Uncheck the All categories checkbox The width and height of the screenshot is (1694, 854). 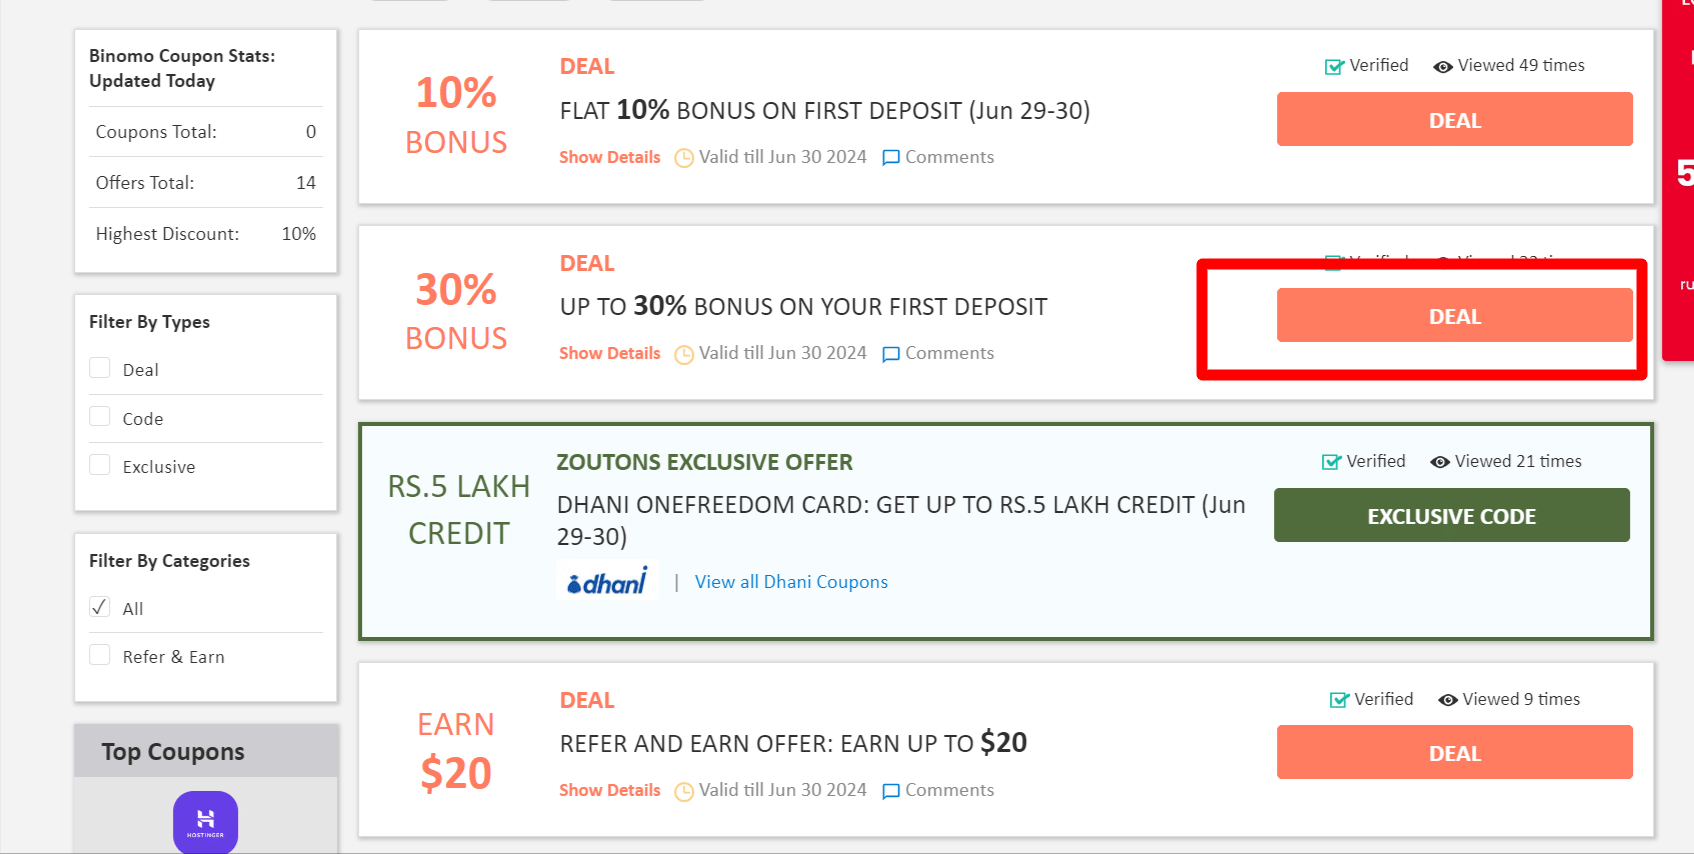100,607
